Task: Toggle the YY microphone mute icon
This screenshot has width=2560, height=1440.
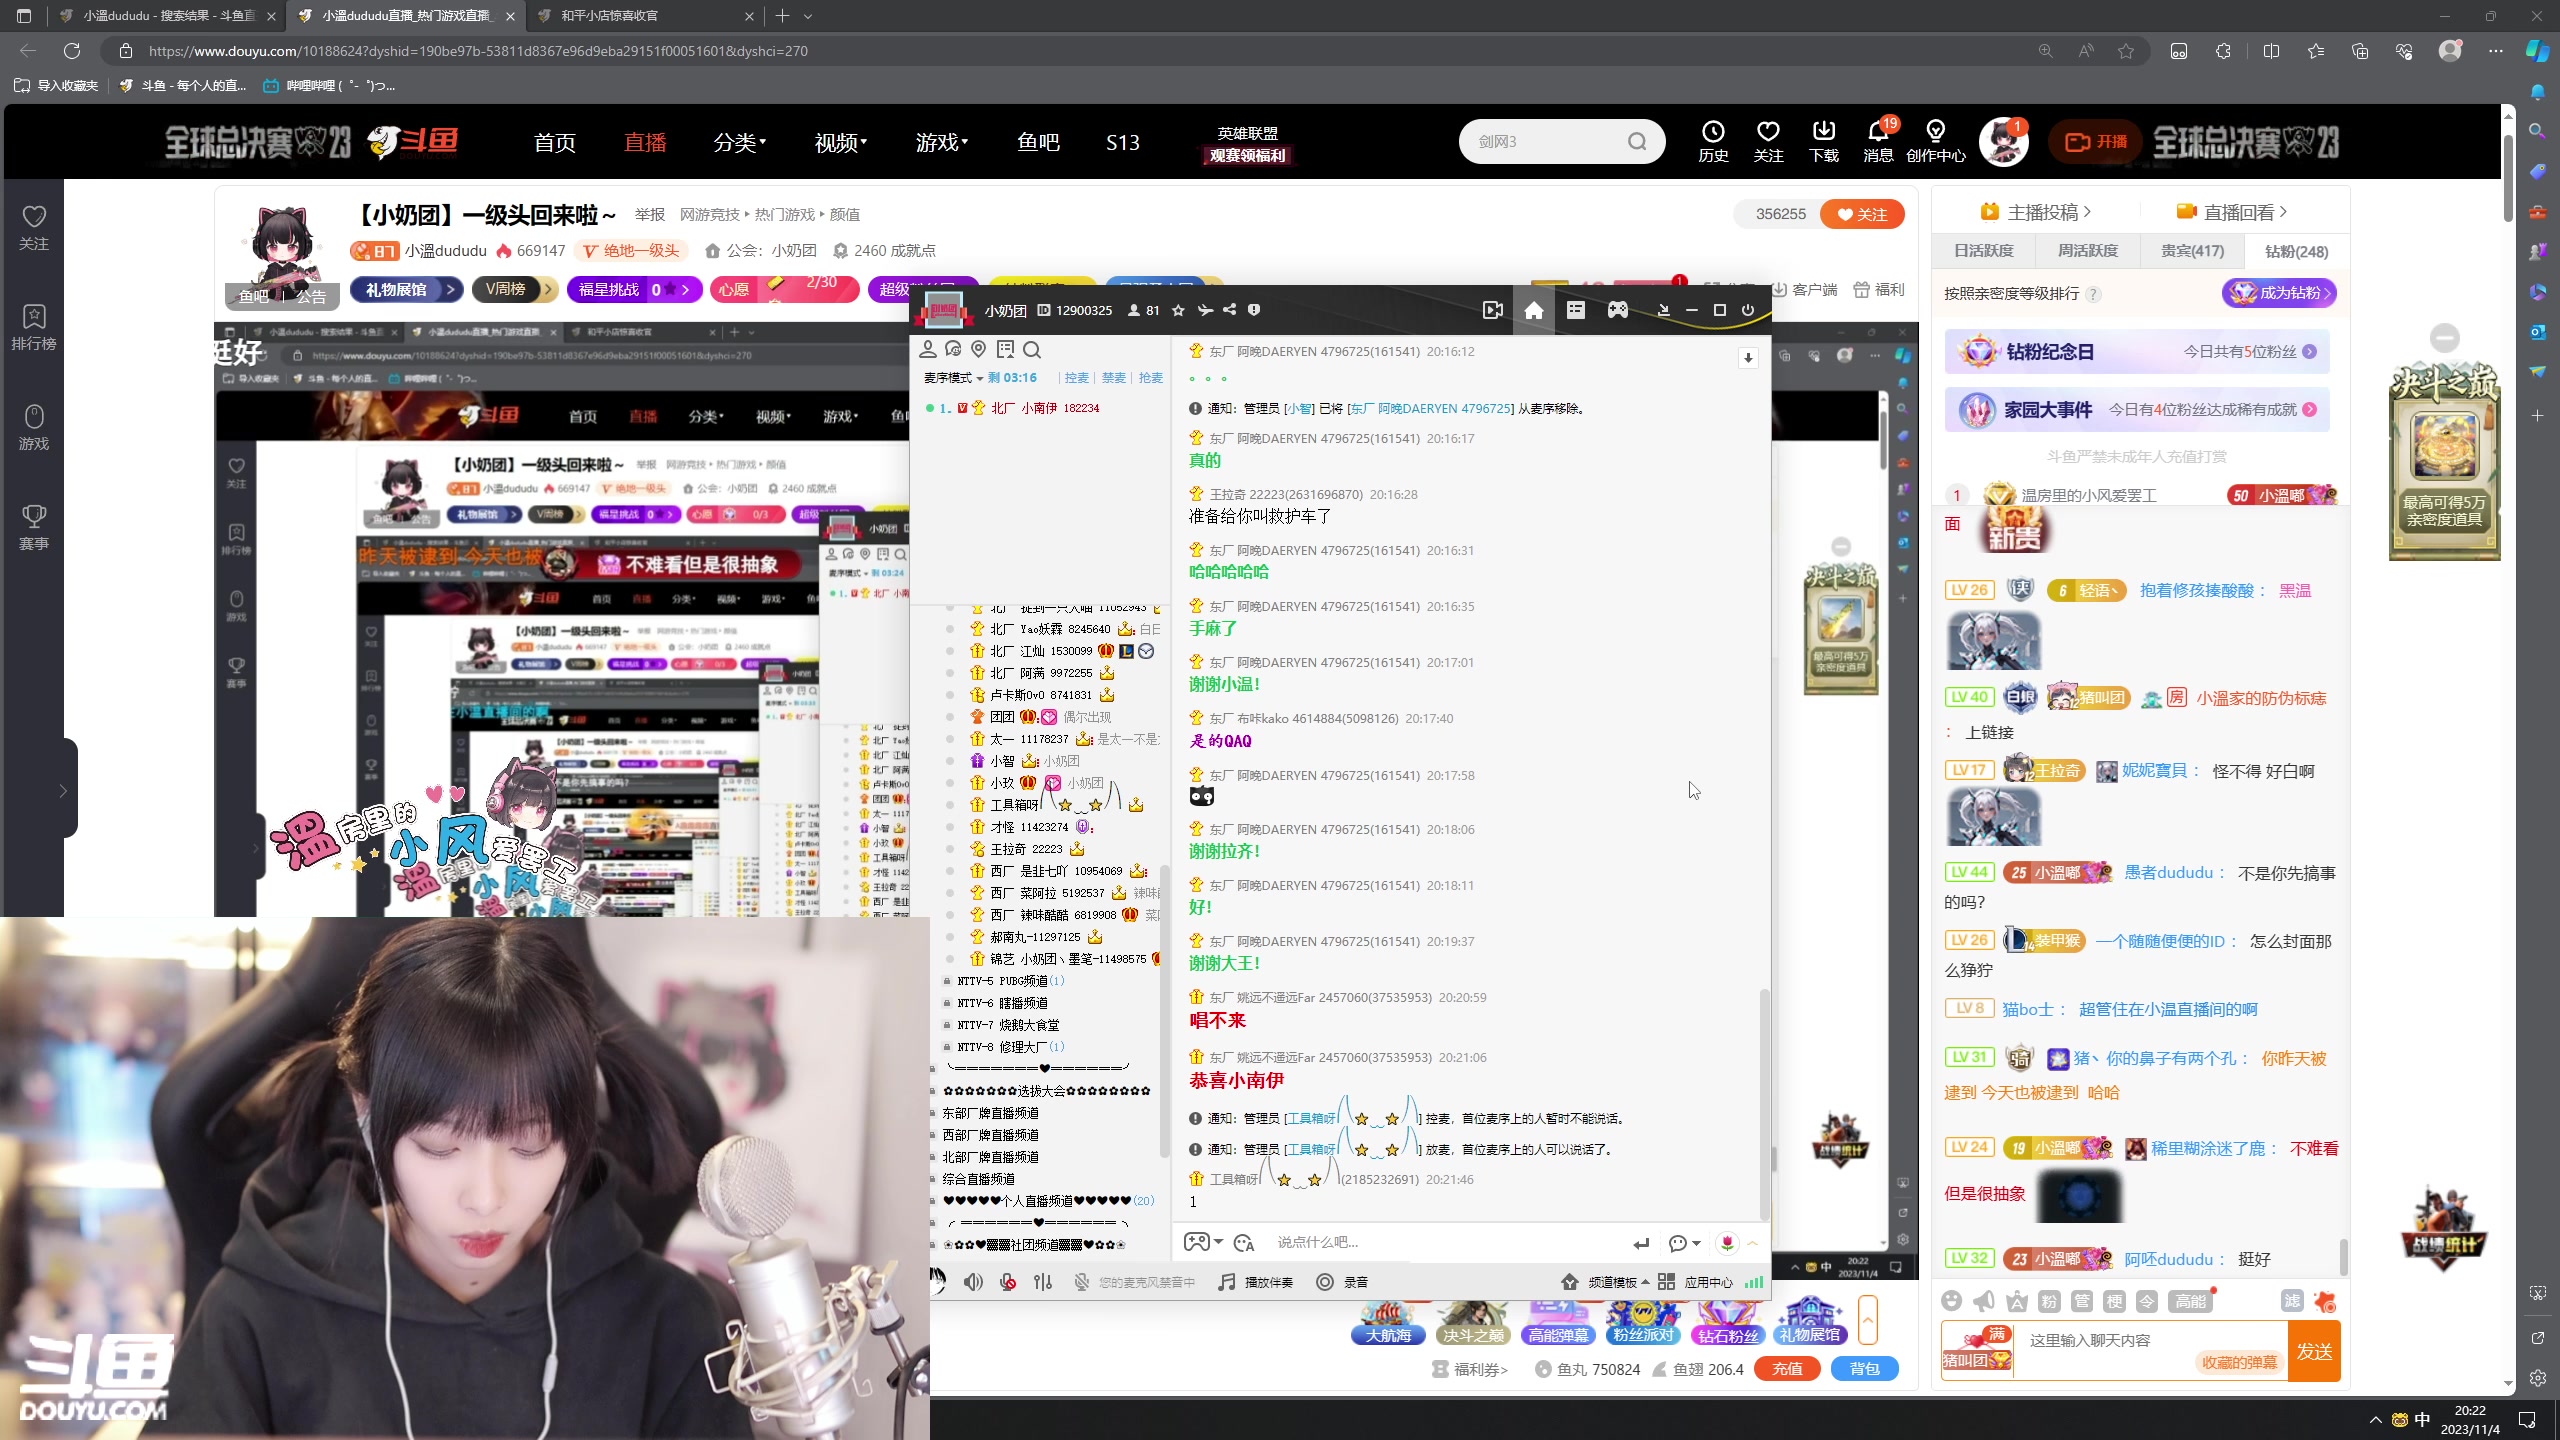Action: (1008, 1282)
